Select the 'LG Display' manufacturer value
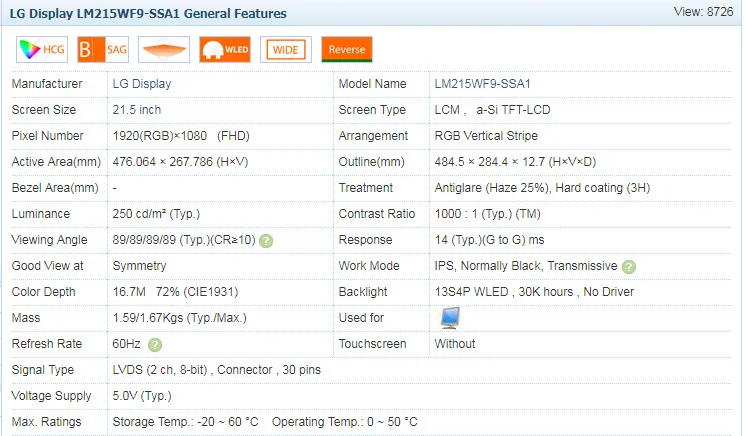 [x=142, y=84]
